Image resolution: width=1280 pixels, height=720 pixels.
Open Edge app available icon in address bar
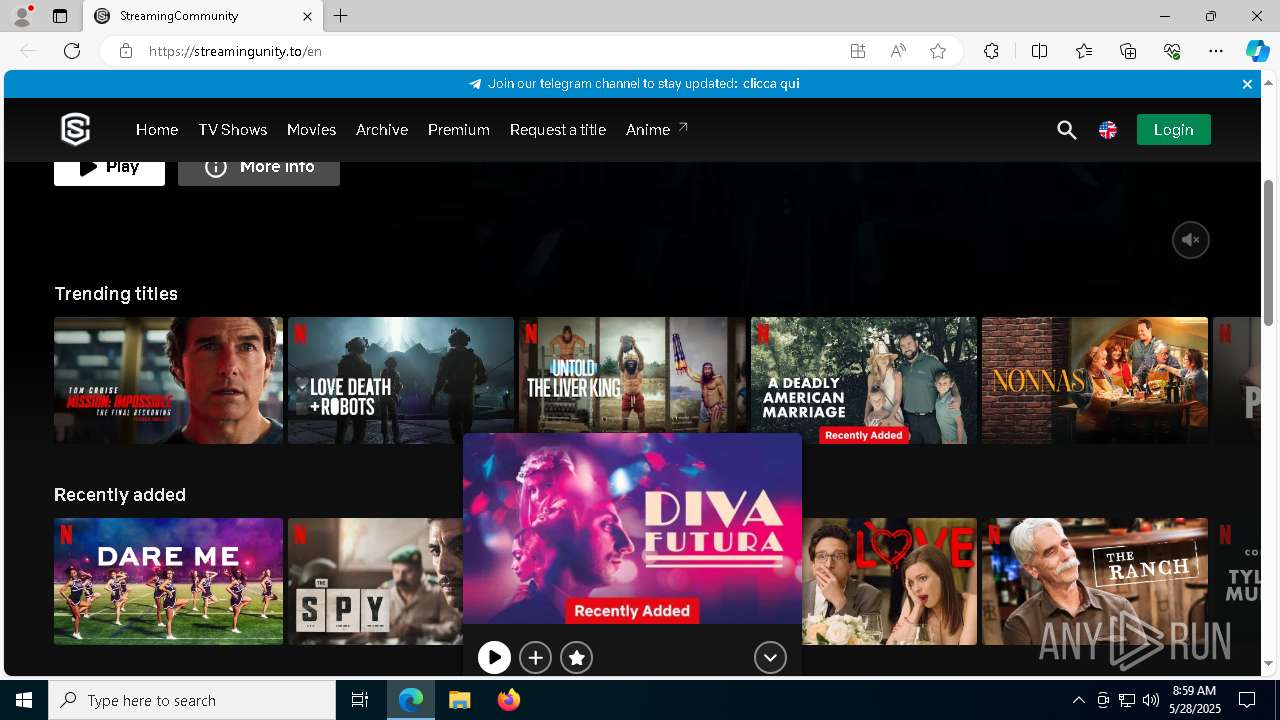click(858, 51)
